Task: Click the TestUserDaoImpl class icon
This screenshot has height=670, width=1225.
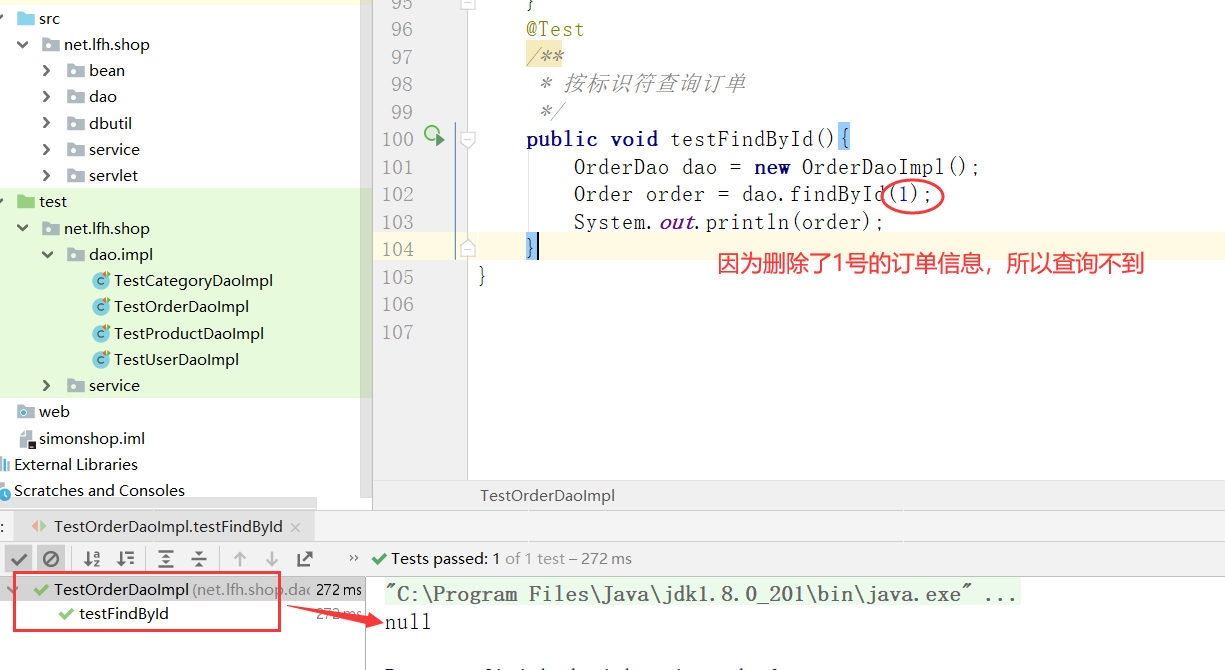Action: pyautogui.click(x=101, y=359)
